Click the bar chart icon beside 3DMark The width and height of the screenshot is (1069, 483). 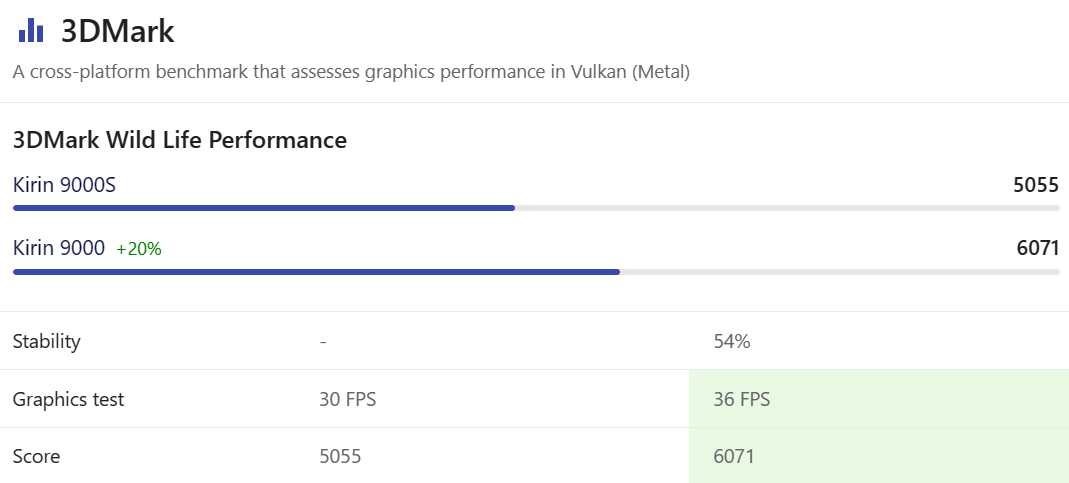[31, 31]
